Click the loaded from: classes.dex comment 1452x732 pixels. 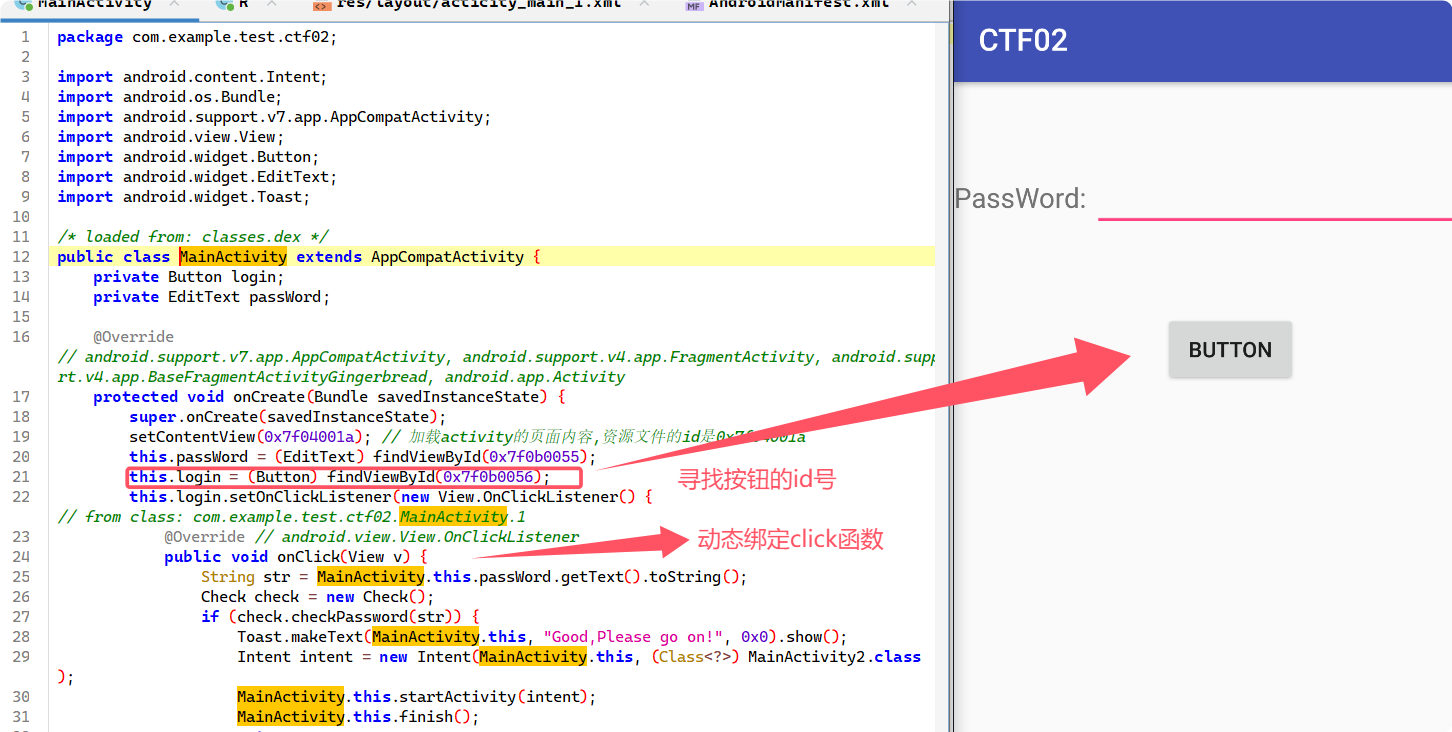pyautogui.click(x=193, y=237)
